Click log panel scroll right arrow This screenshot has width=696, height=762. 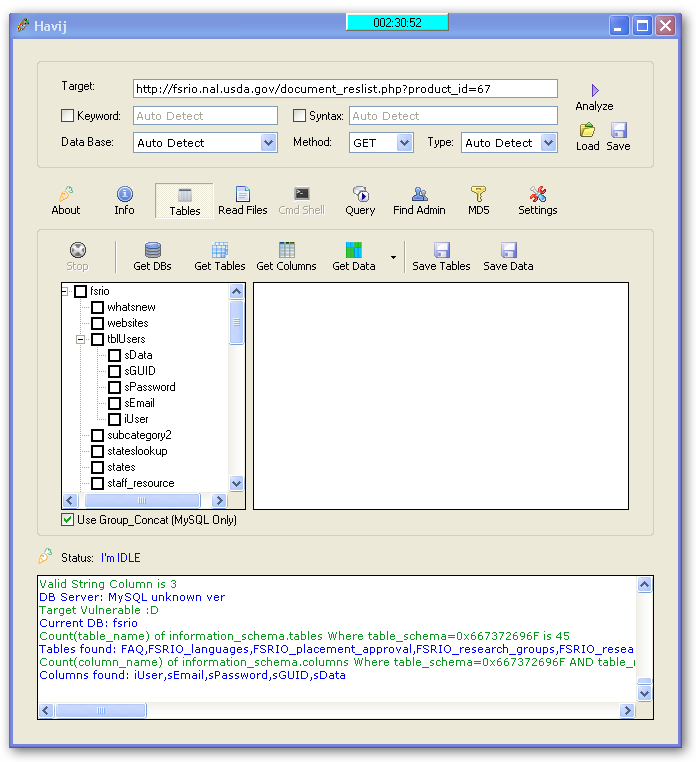point(627,710)
